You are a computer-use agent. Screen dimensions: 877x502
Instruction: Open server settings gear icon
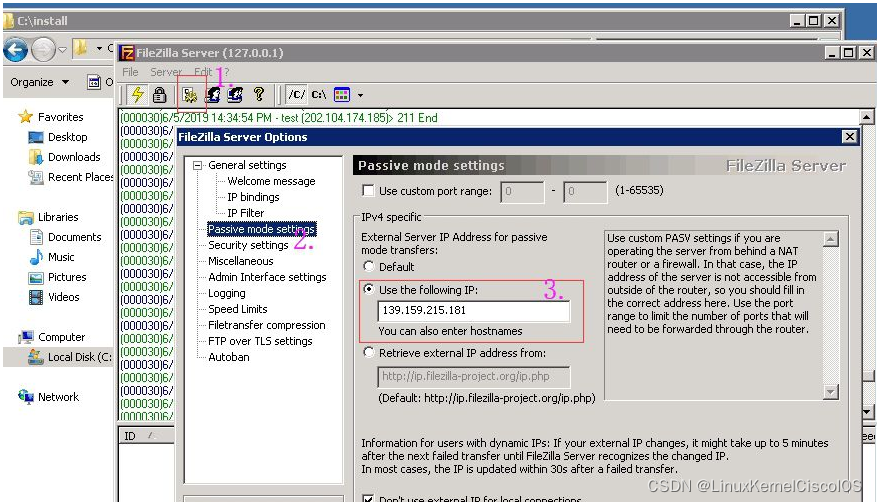coord(190,95)
